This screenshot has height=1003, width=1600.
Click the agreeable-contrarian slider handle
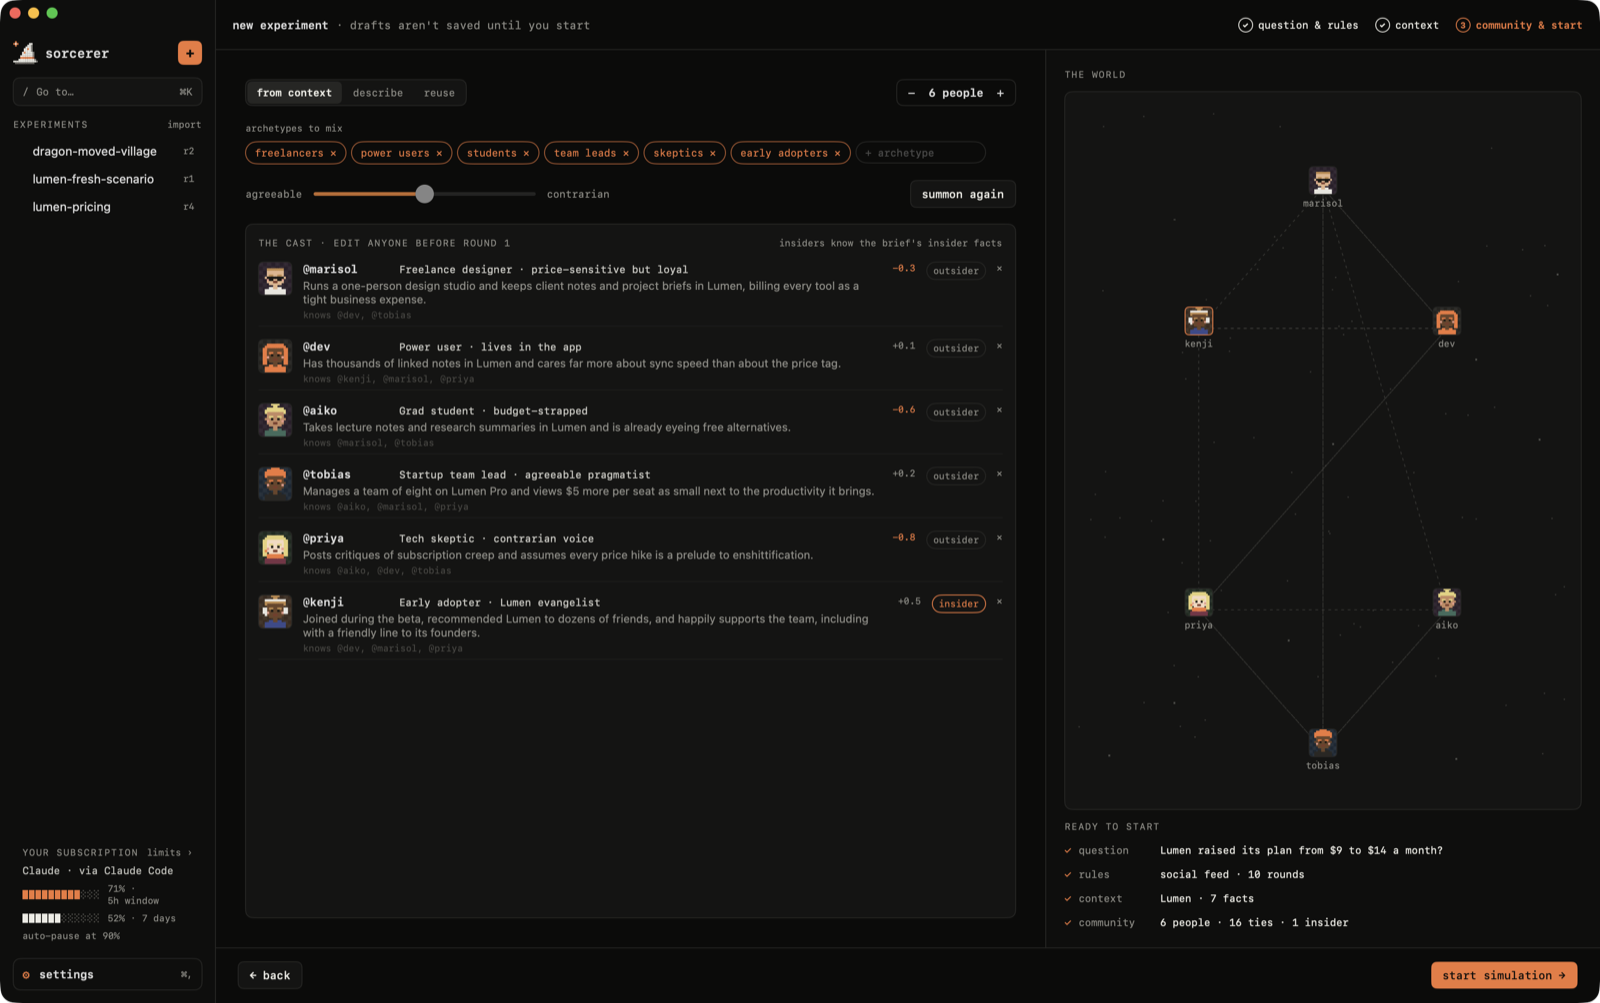click(425, 194)
